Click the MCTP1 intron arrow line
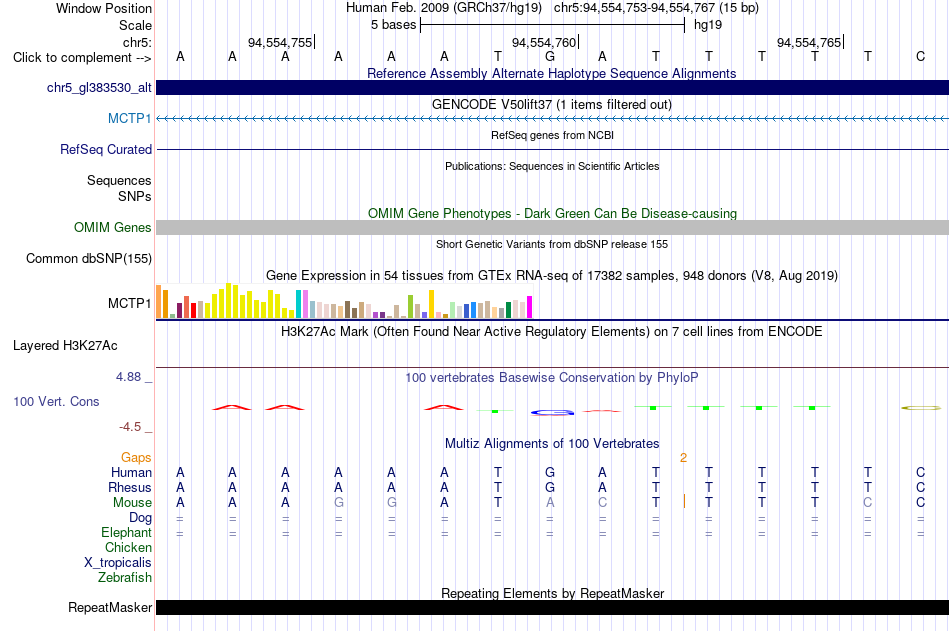Screen dimensions: 950x631 pos(552,119)
